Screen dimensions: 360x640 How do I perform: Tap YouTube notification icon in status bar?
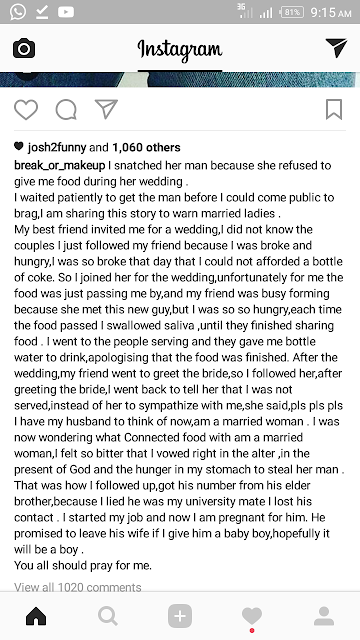click(66, 12)
